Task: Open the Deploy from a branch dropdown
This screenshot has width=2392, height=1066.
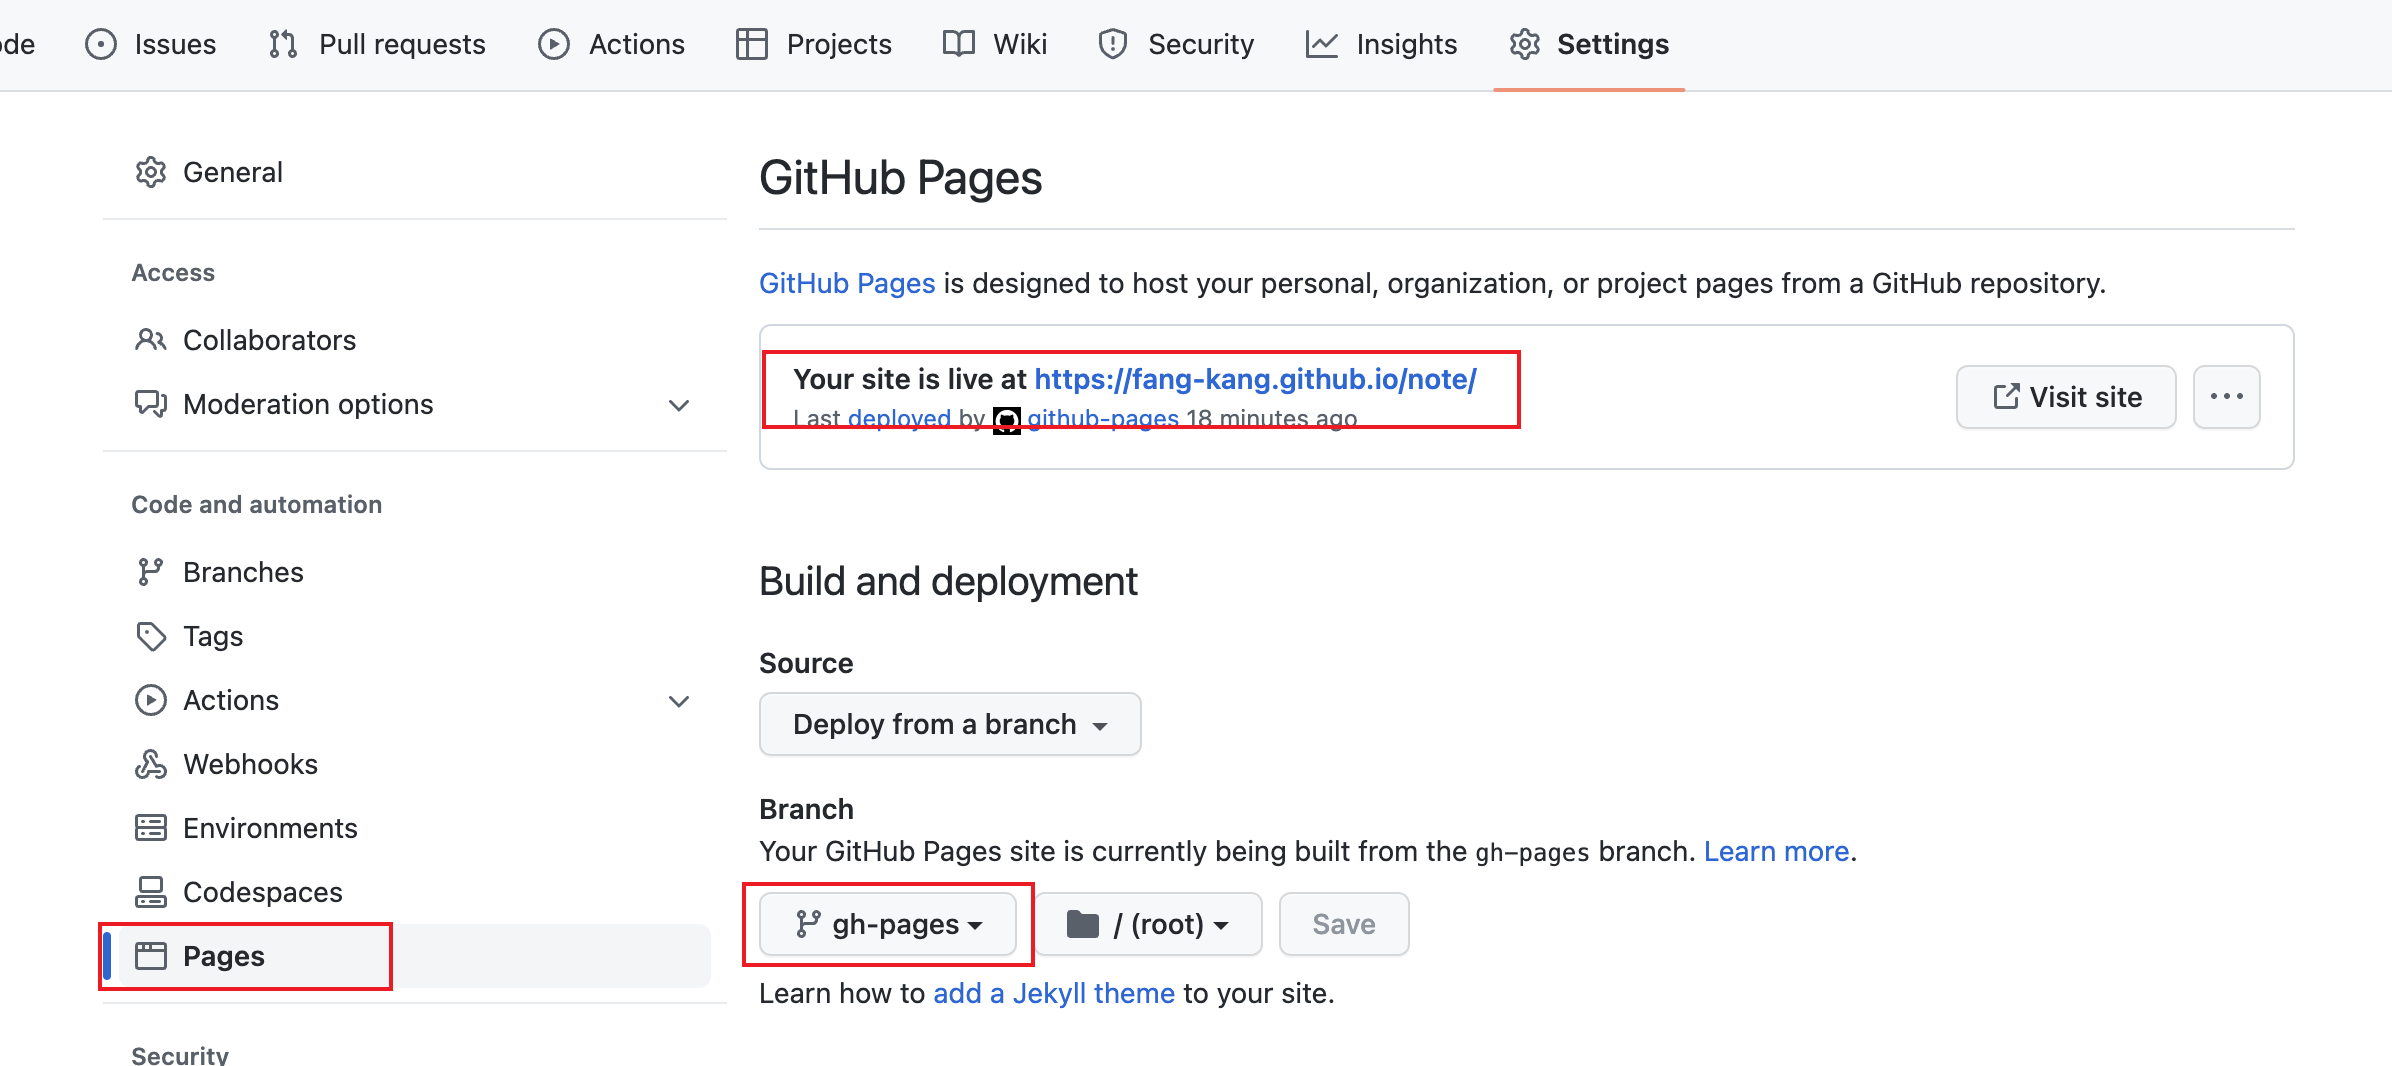Action: click(950, 724)
